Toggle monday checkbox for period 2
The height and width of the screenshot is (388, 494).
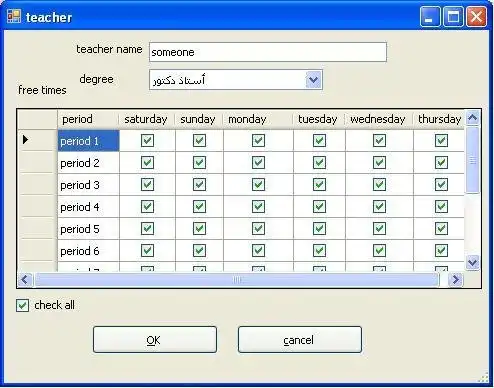coord(258,162)
